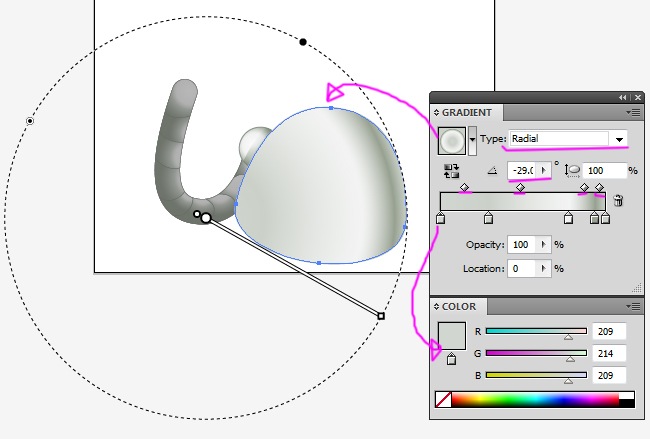Click the gradient annotator end square handle
Viewport: 650px width, 439px height.
tap(381, 316)
